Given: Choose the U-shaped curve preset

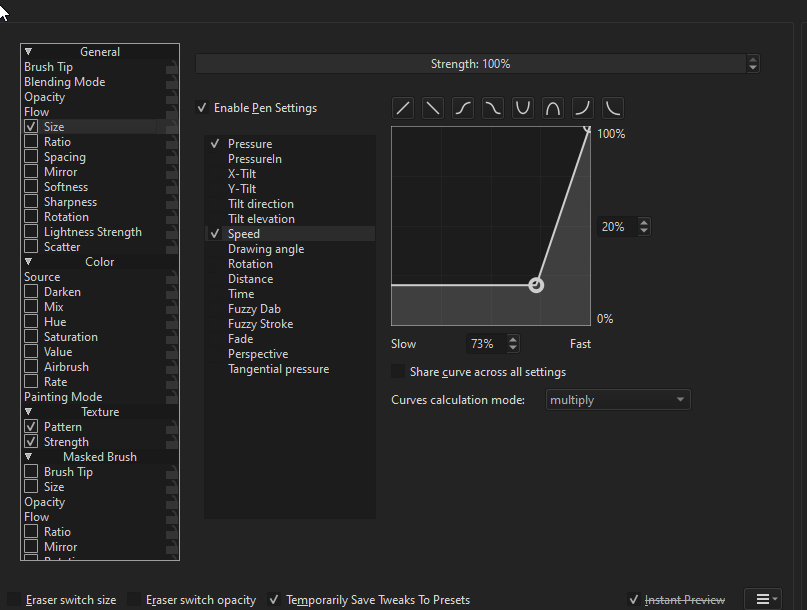Looking at the screenshot, I should point(523,108).
